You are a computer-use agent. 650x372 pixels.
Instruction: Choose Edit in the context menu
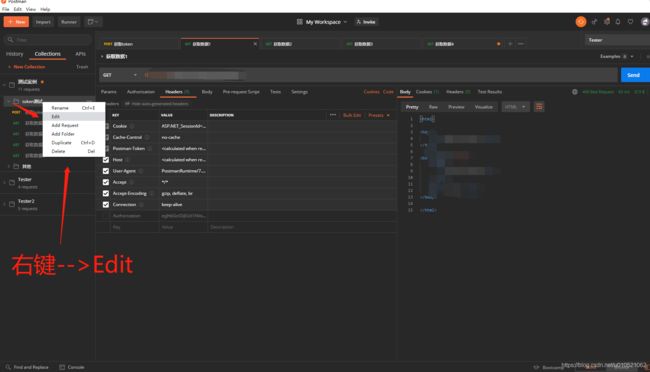click(x=74, y=117)
